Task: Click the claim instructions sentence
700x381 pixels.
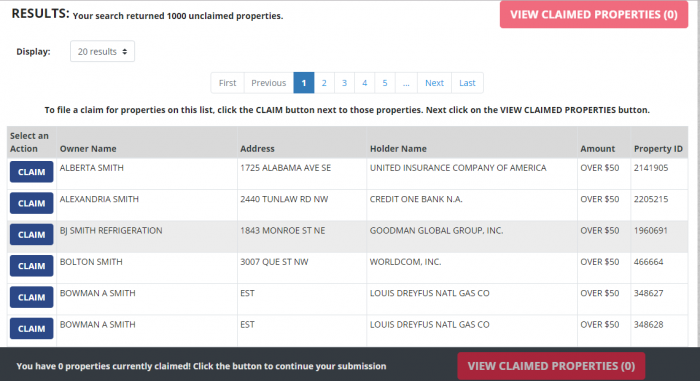Action: tap(347, 110)
